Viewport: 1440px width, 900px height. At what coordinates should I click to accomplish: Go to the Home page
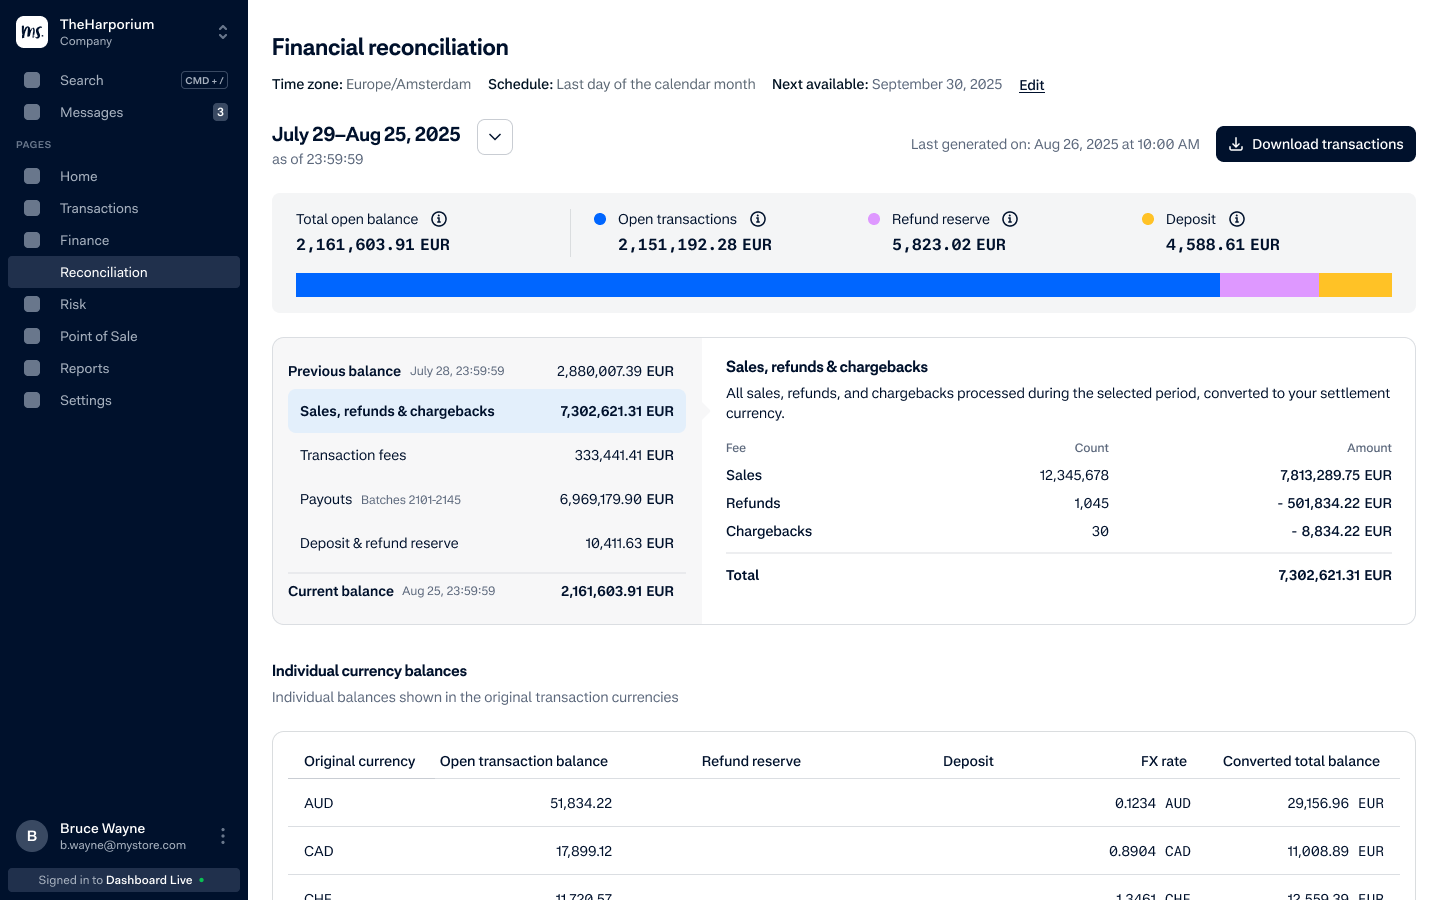coord(124,176)
